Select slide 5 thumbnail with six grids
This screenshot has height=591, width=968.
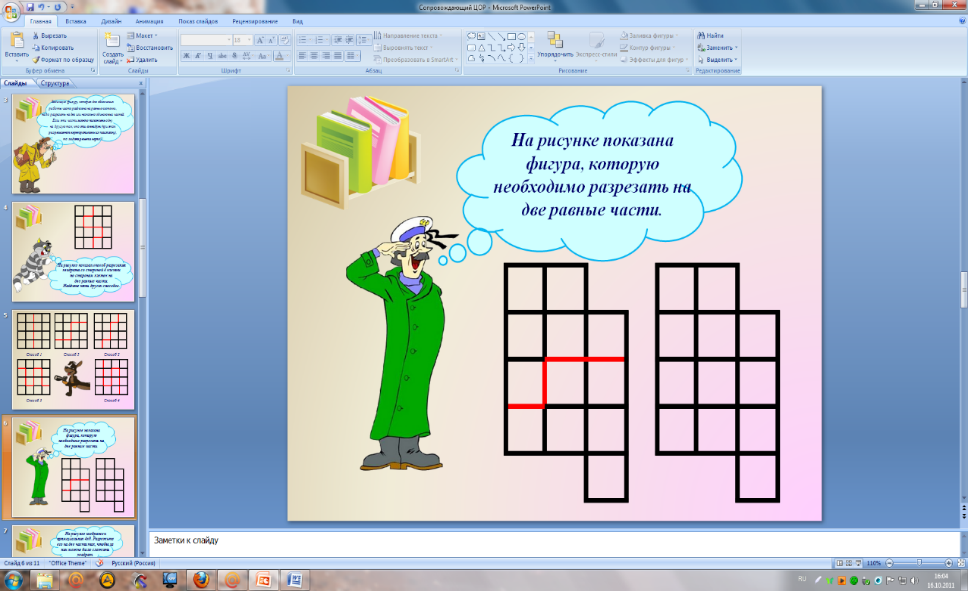[73, 360]
